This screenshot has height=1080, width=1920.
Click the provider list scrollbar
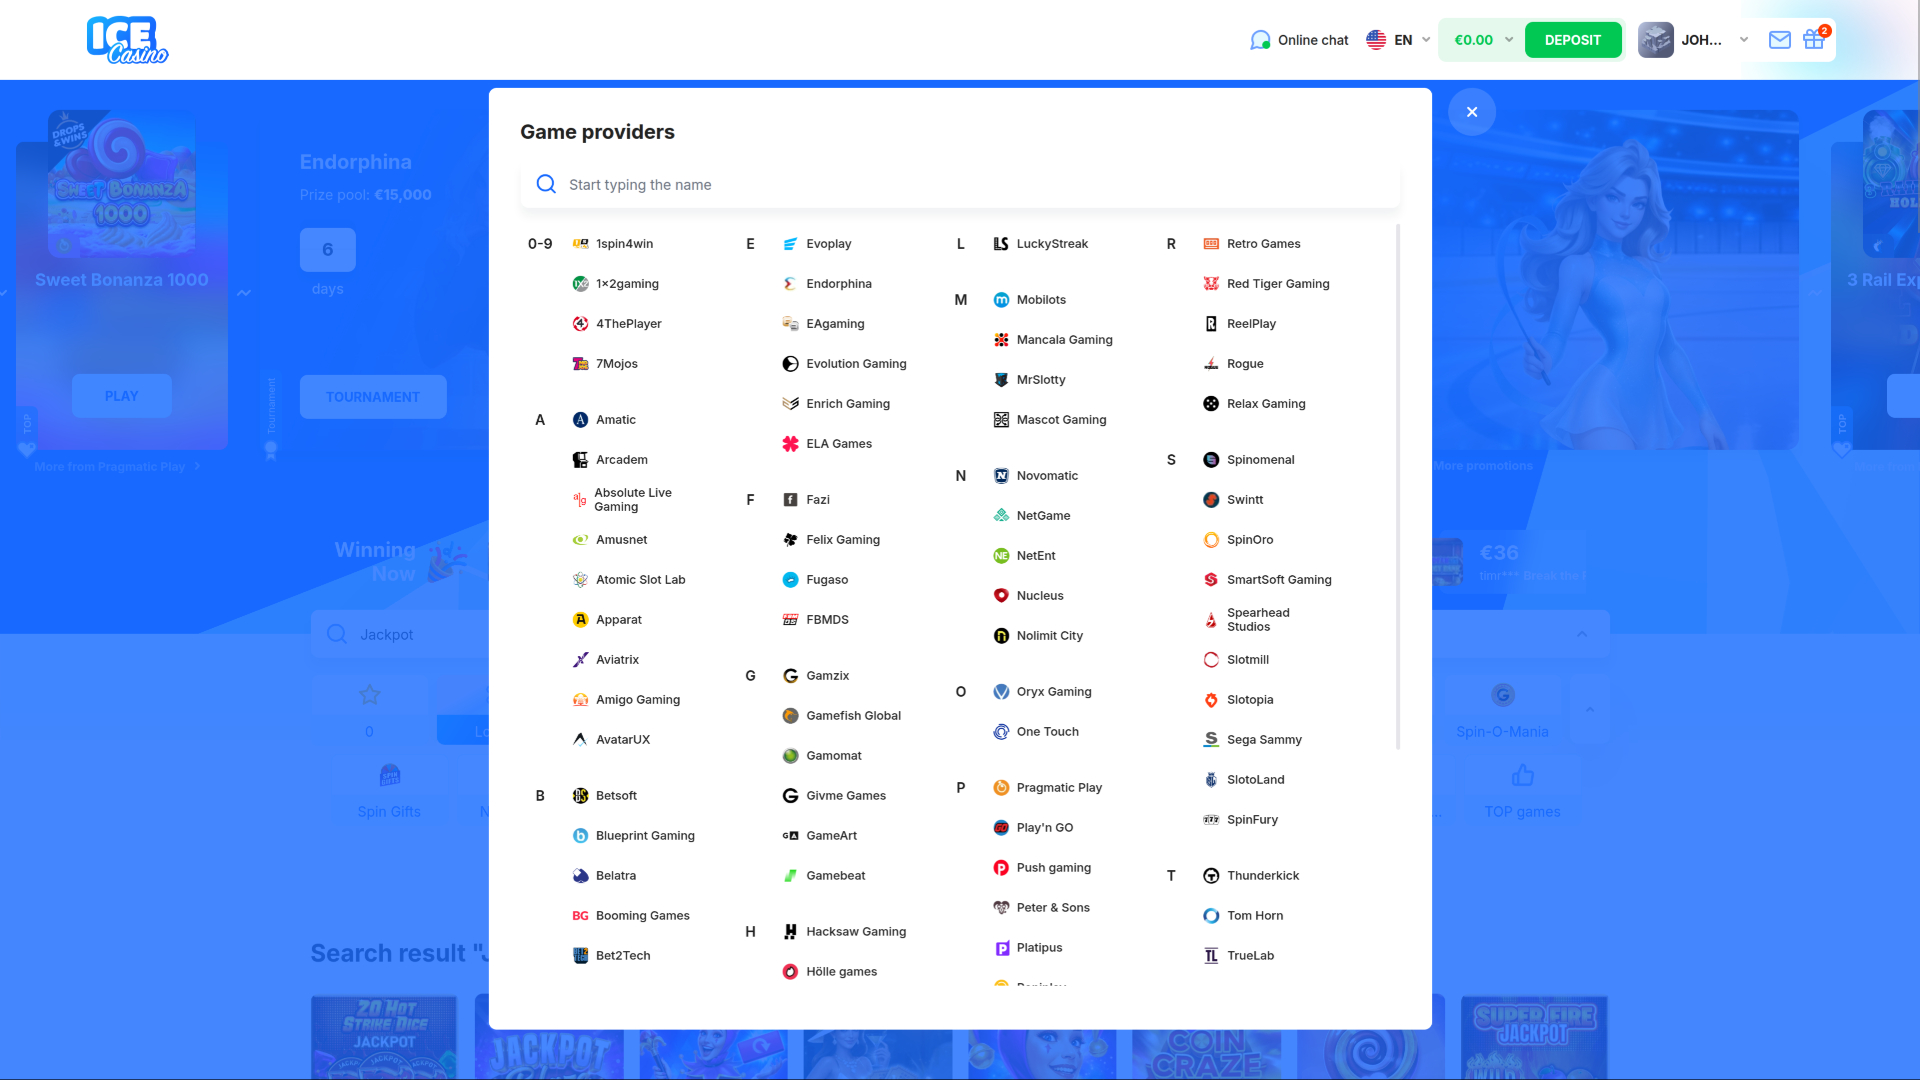pyautogui.click(x=1397, y=486)
